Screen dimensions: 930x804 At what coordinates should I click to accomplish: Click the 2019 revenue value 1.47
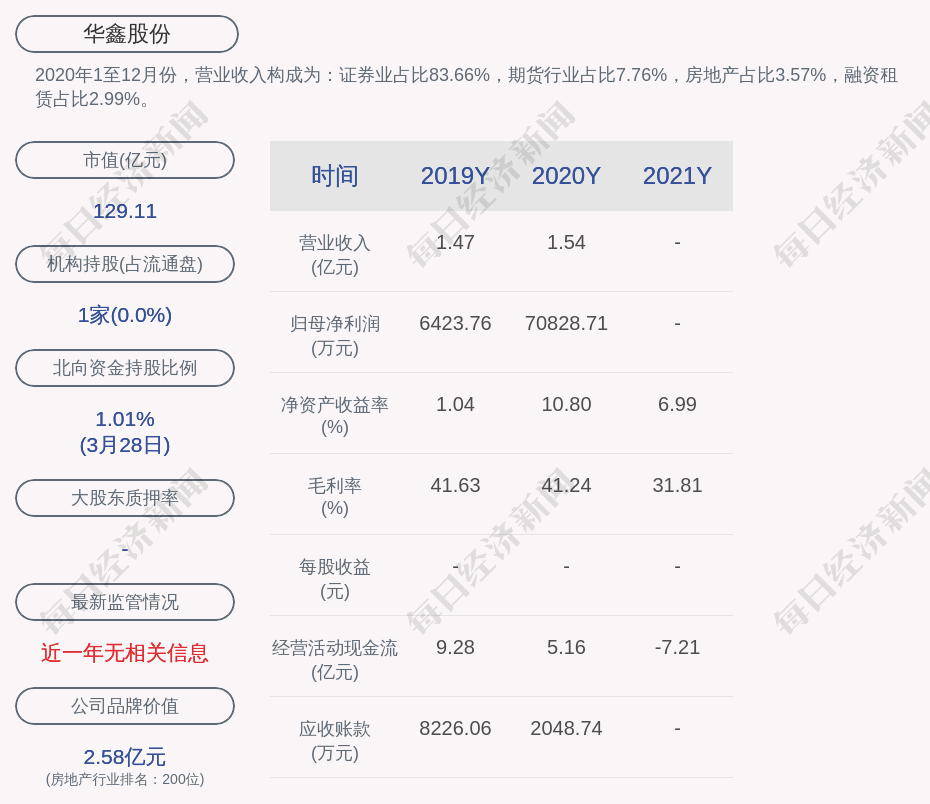tap(455, 243)
